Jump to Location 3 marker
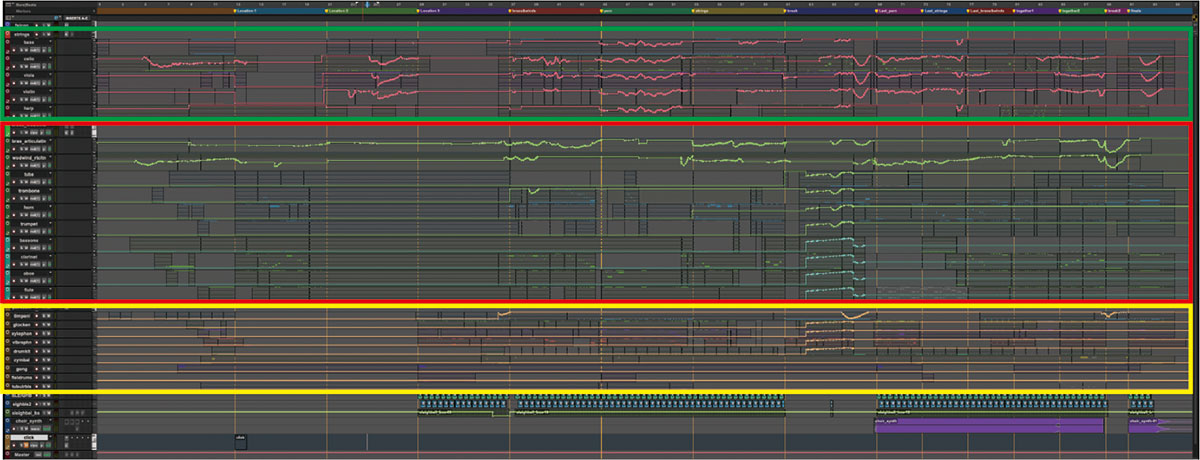This screenshot has height=460, width=1200. coord(430,11)
